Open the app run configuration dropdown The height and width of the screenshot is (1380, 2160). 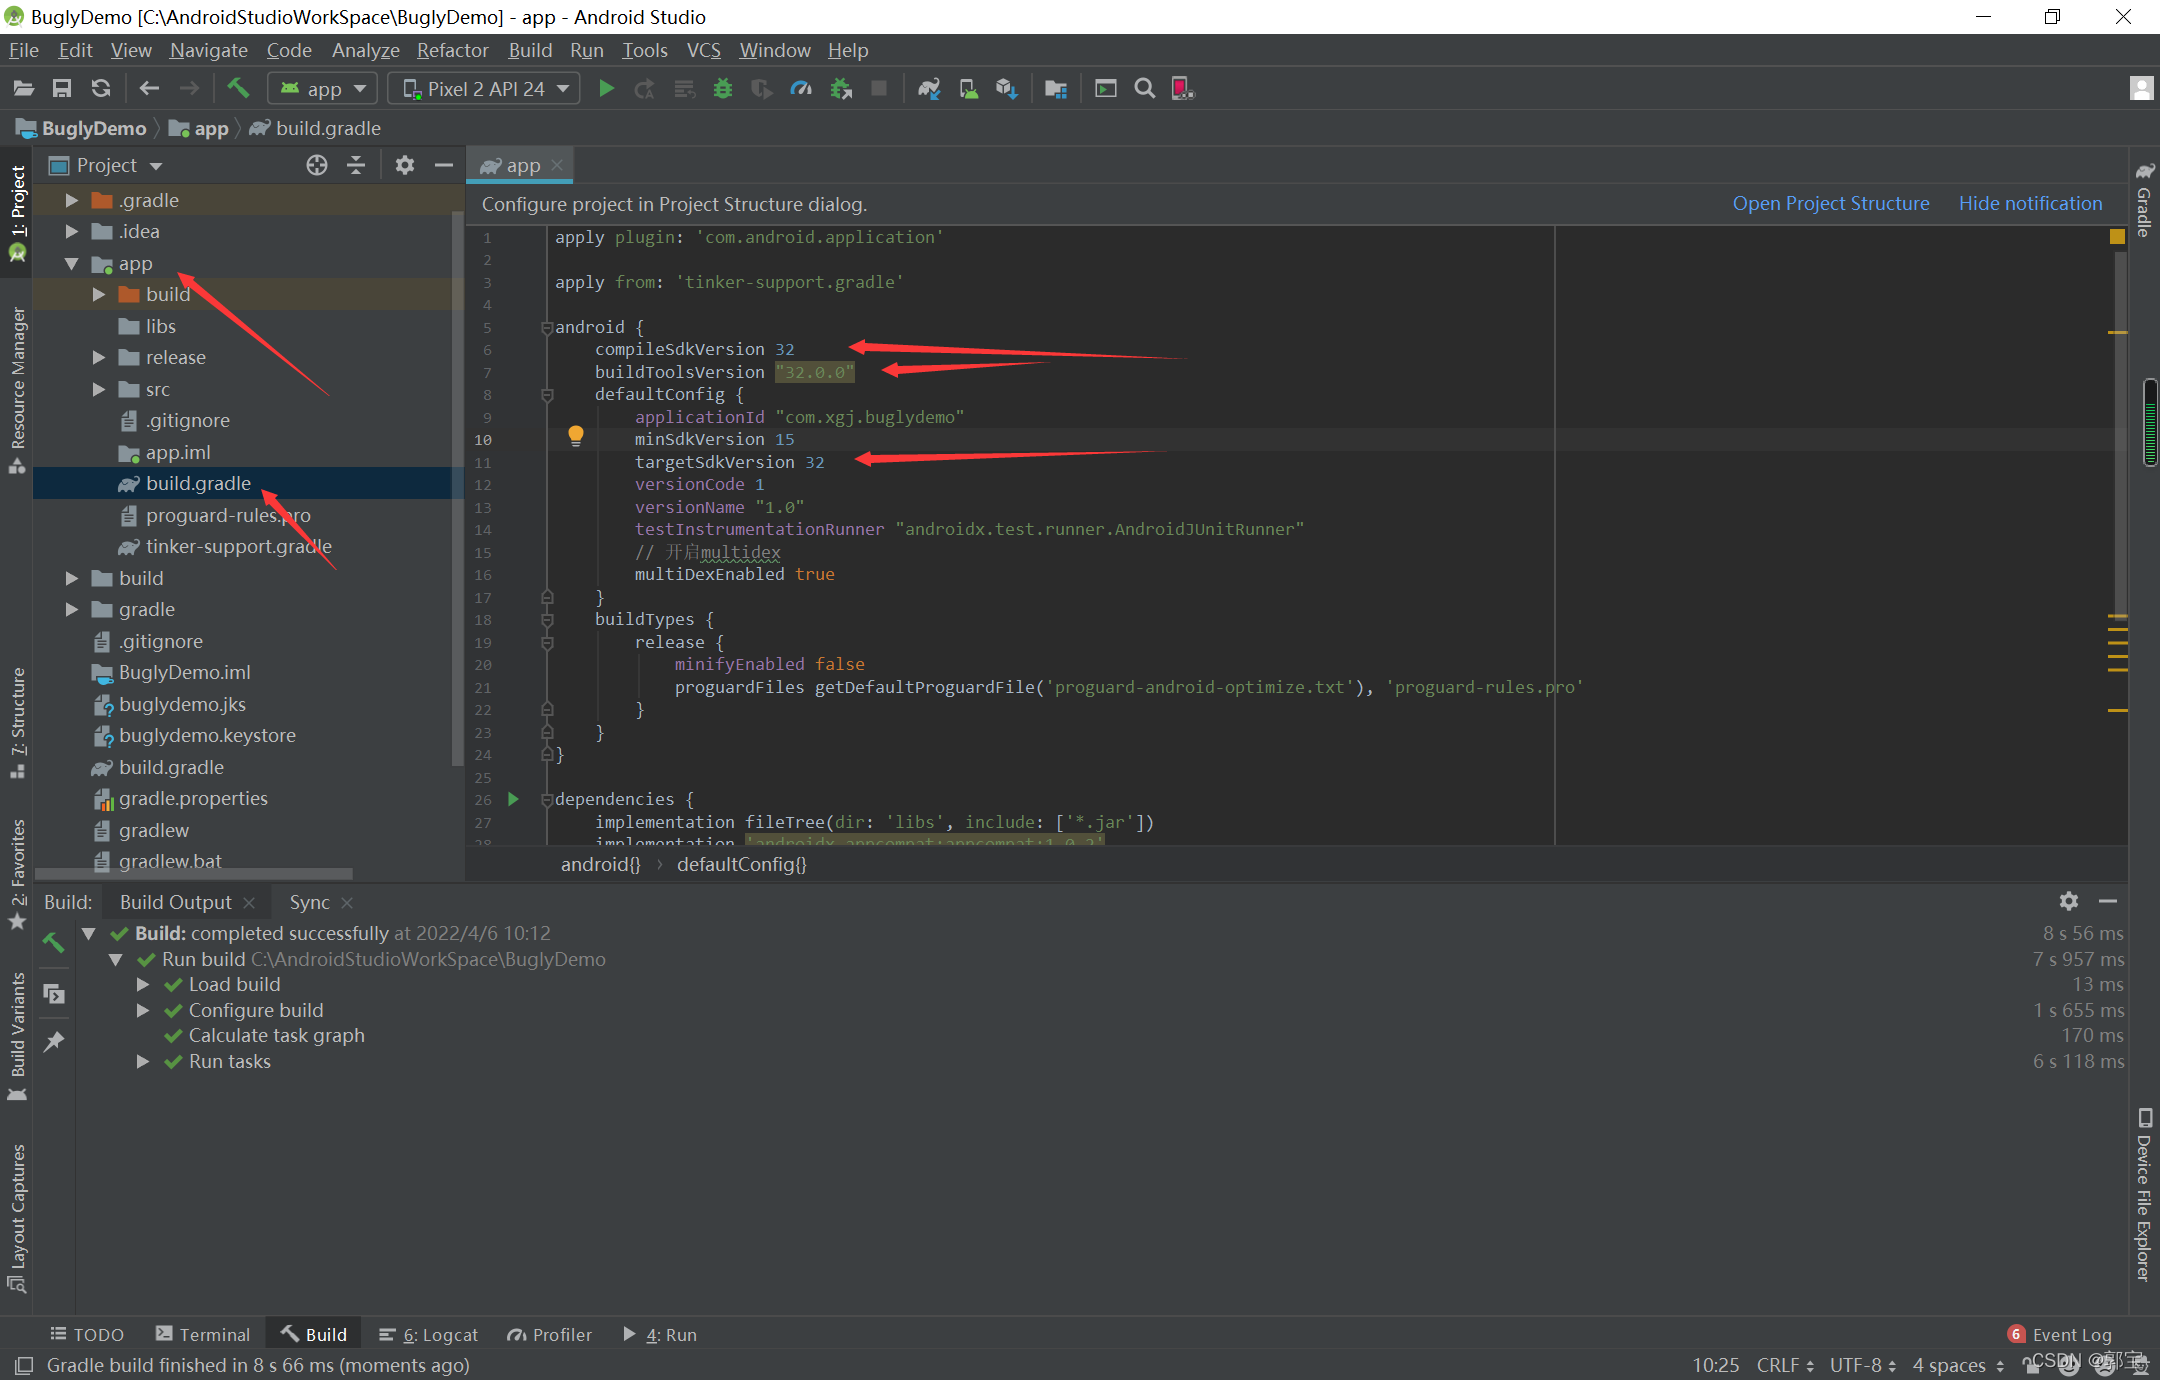click(323, 89)
